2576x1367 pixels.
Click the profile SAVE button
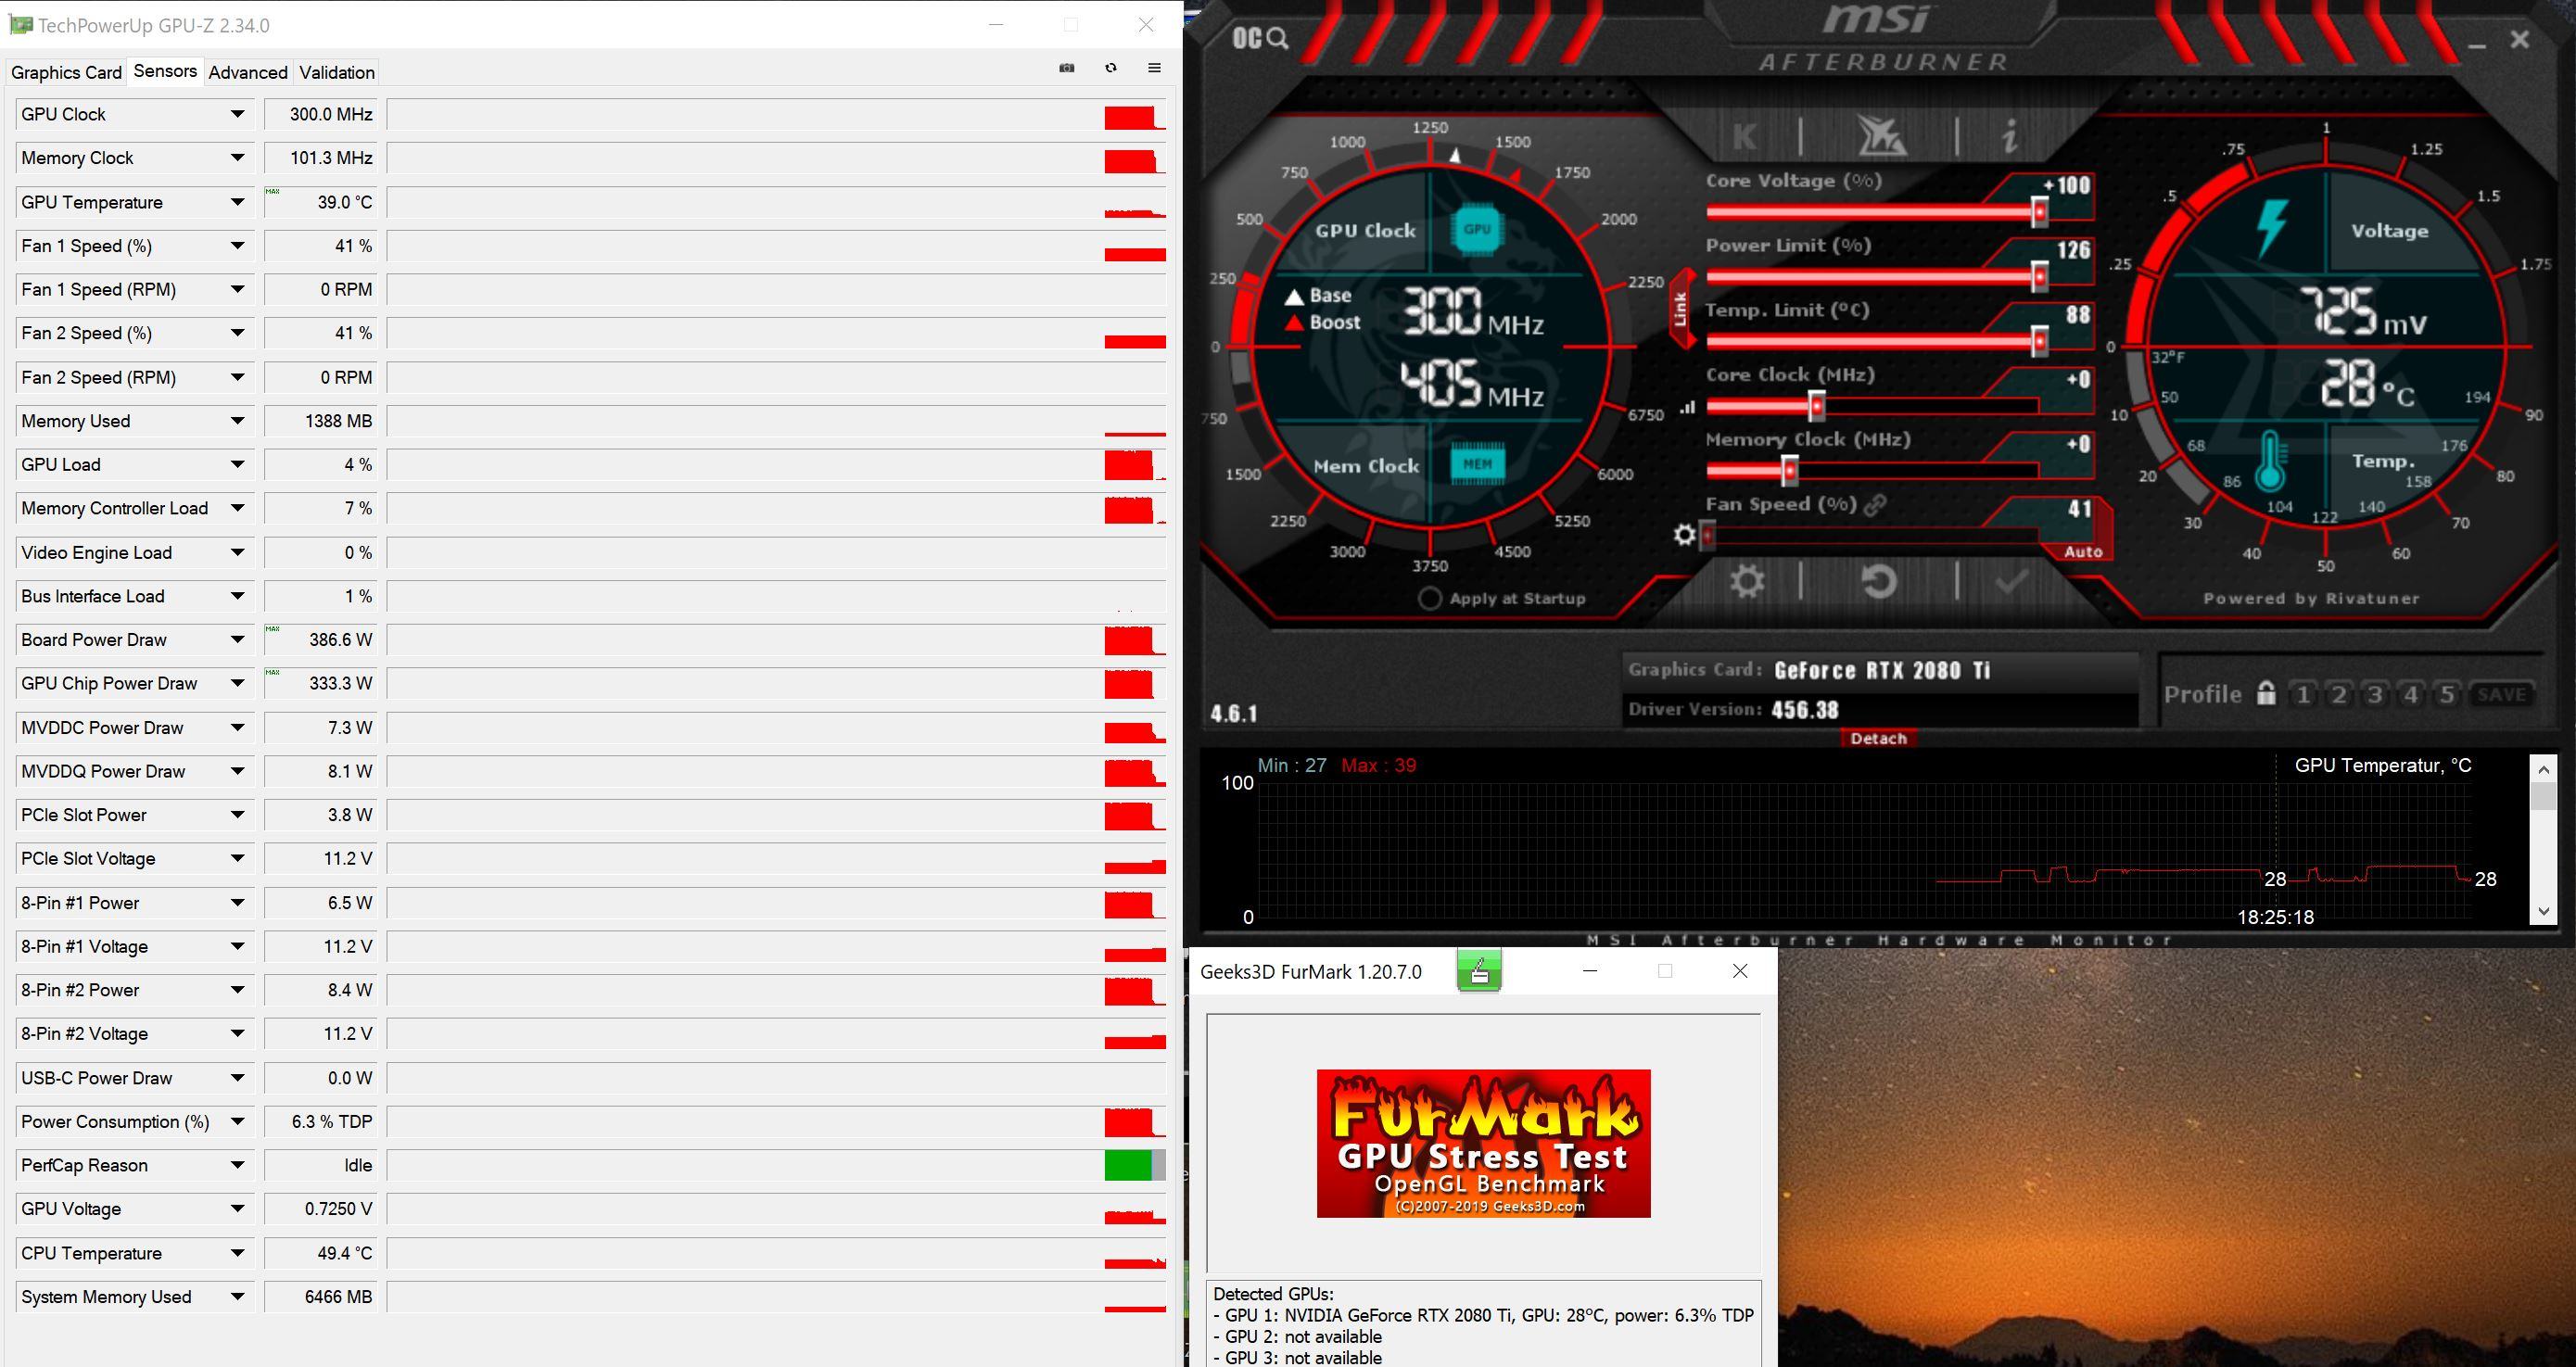2502,694
